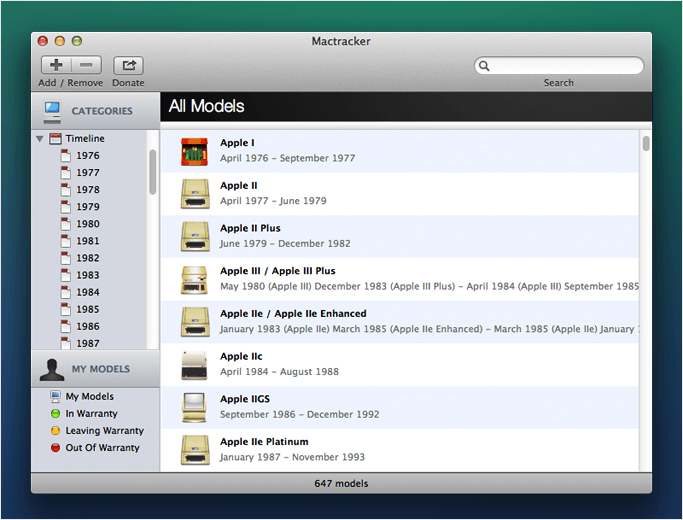
Task: Click the Apple II Plus computer thumbnail
Action: coord(195,236)
